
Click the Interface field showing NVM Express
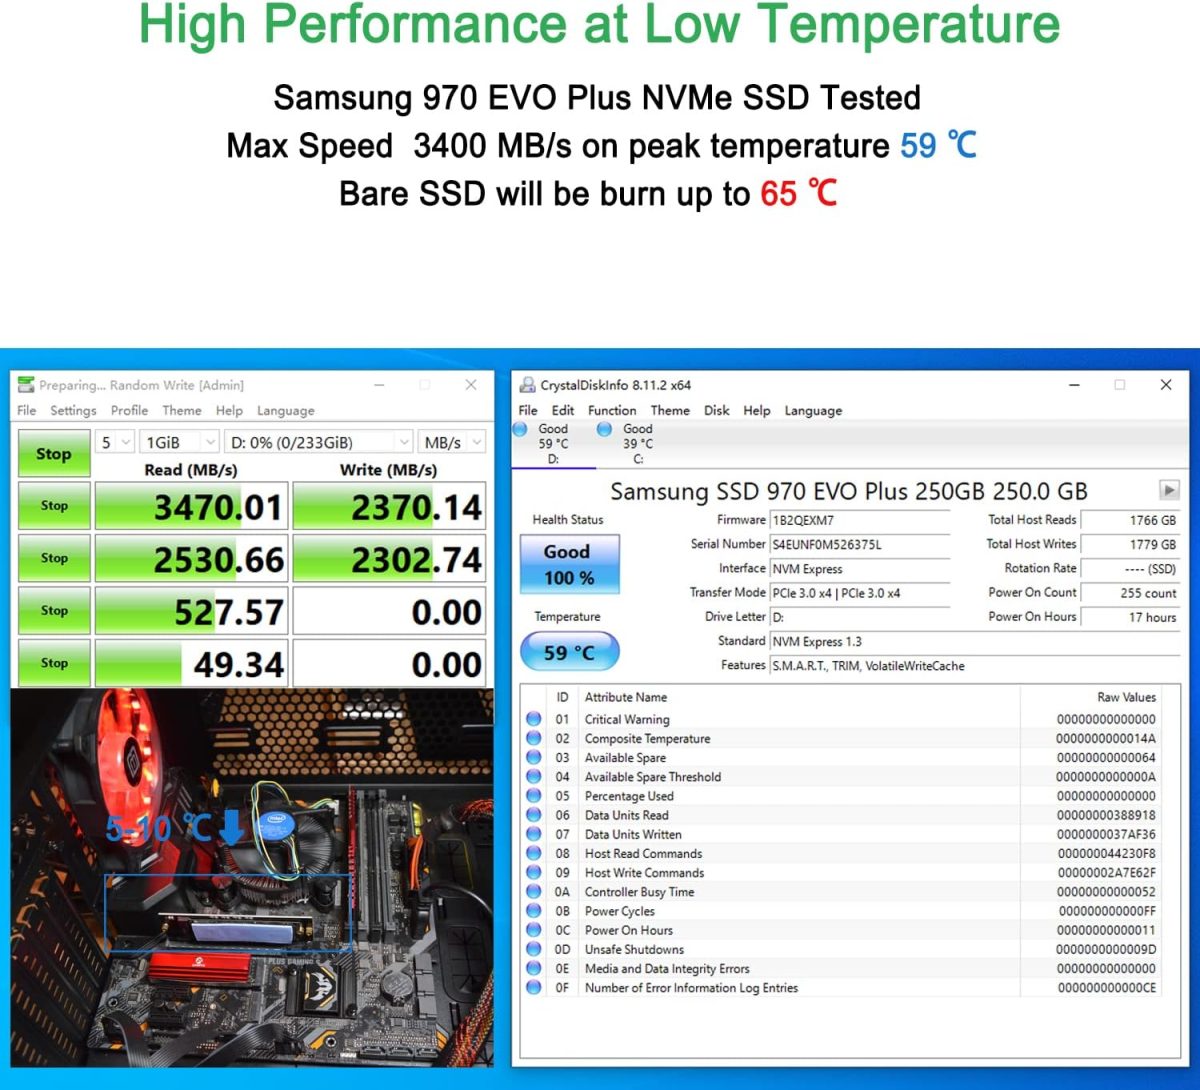pos(860,569)
